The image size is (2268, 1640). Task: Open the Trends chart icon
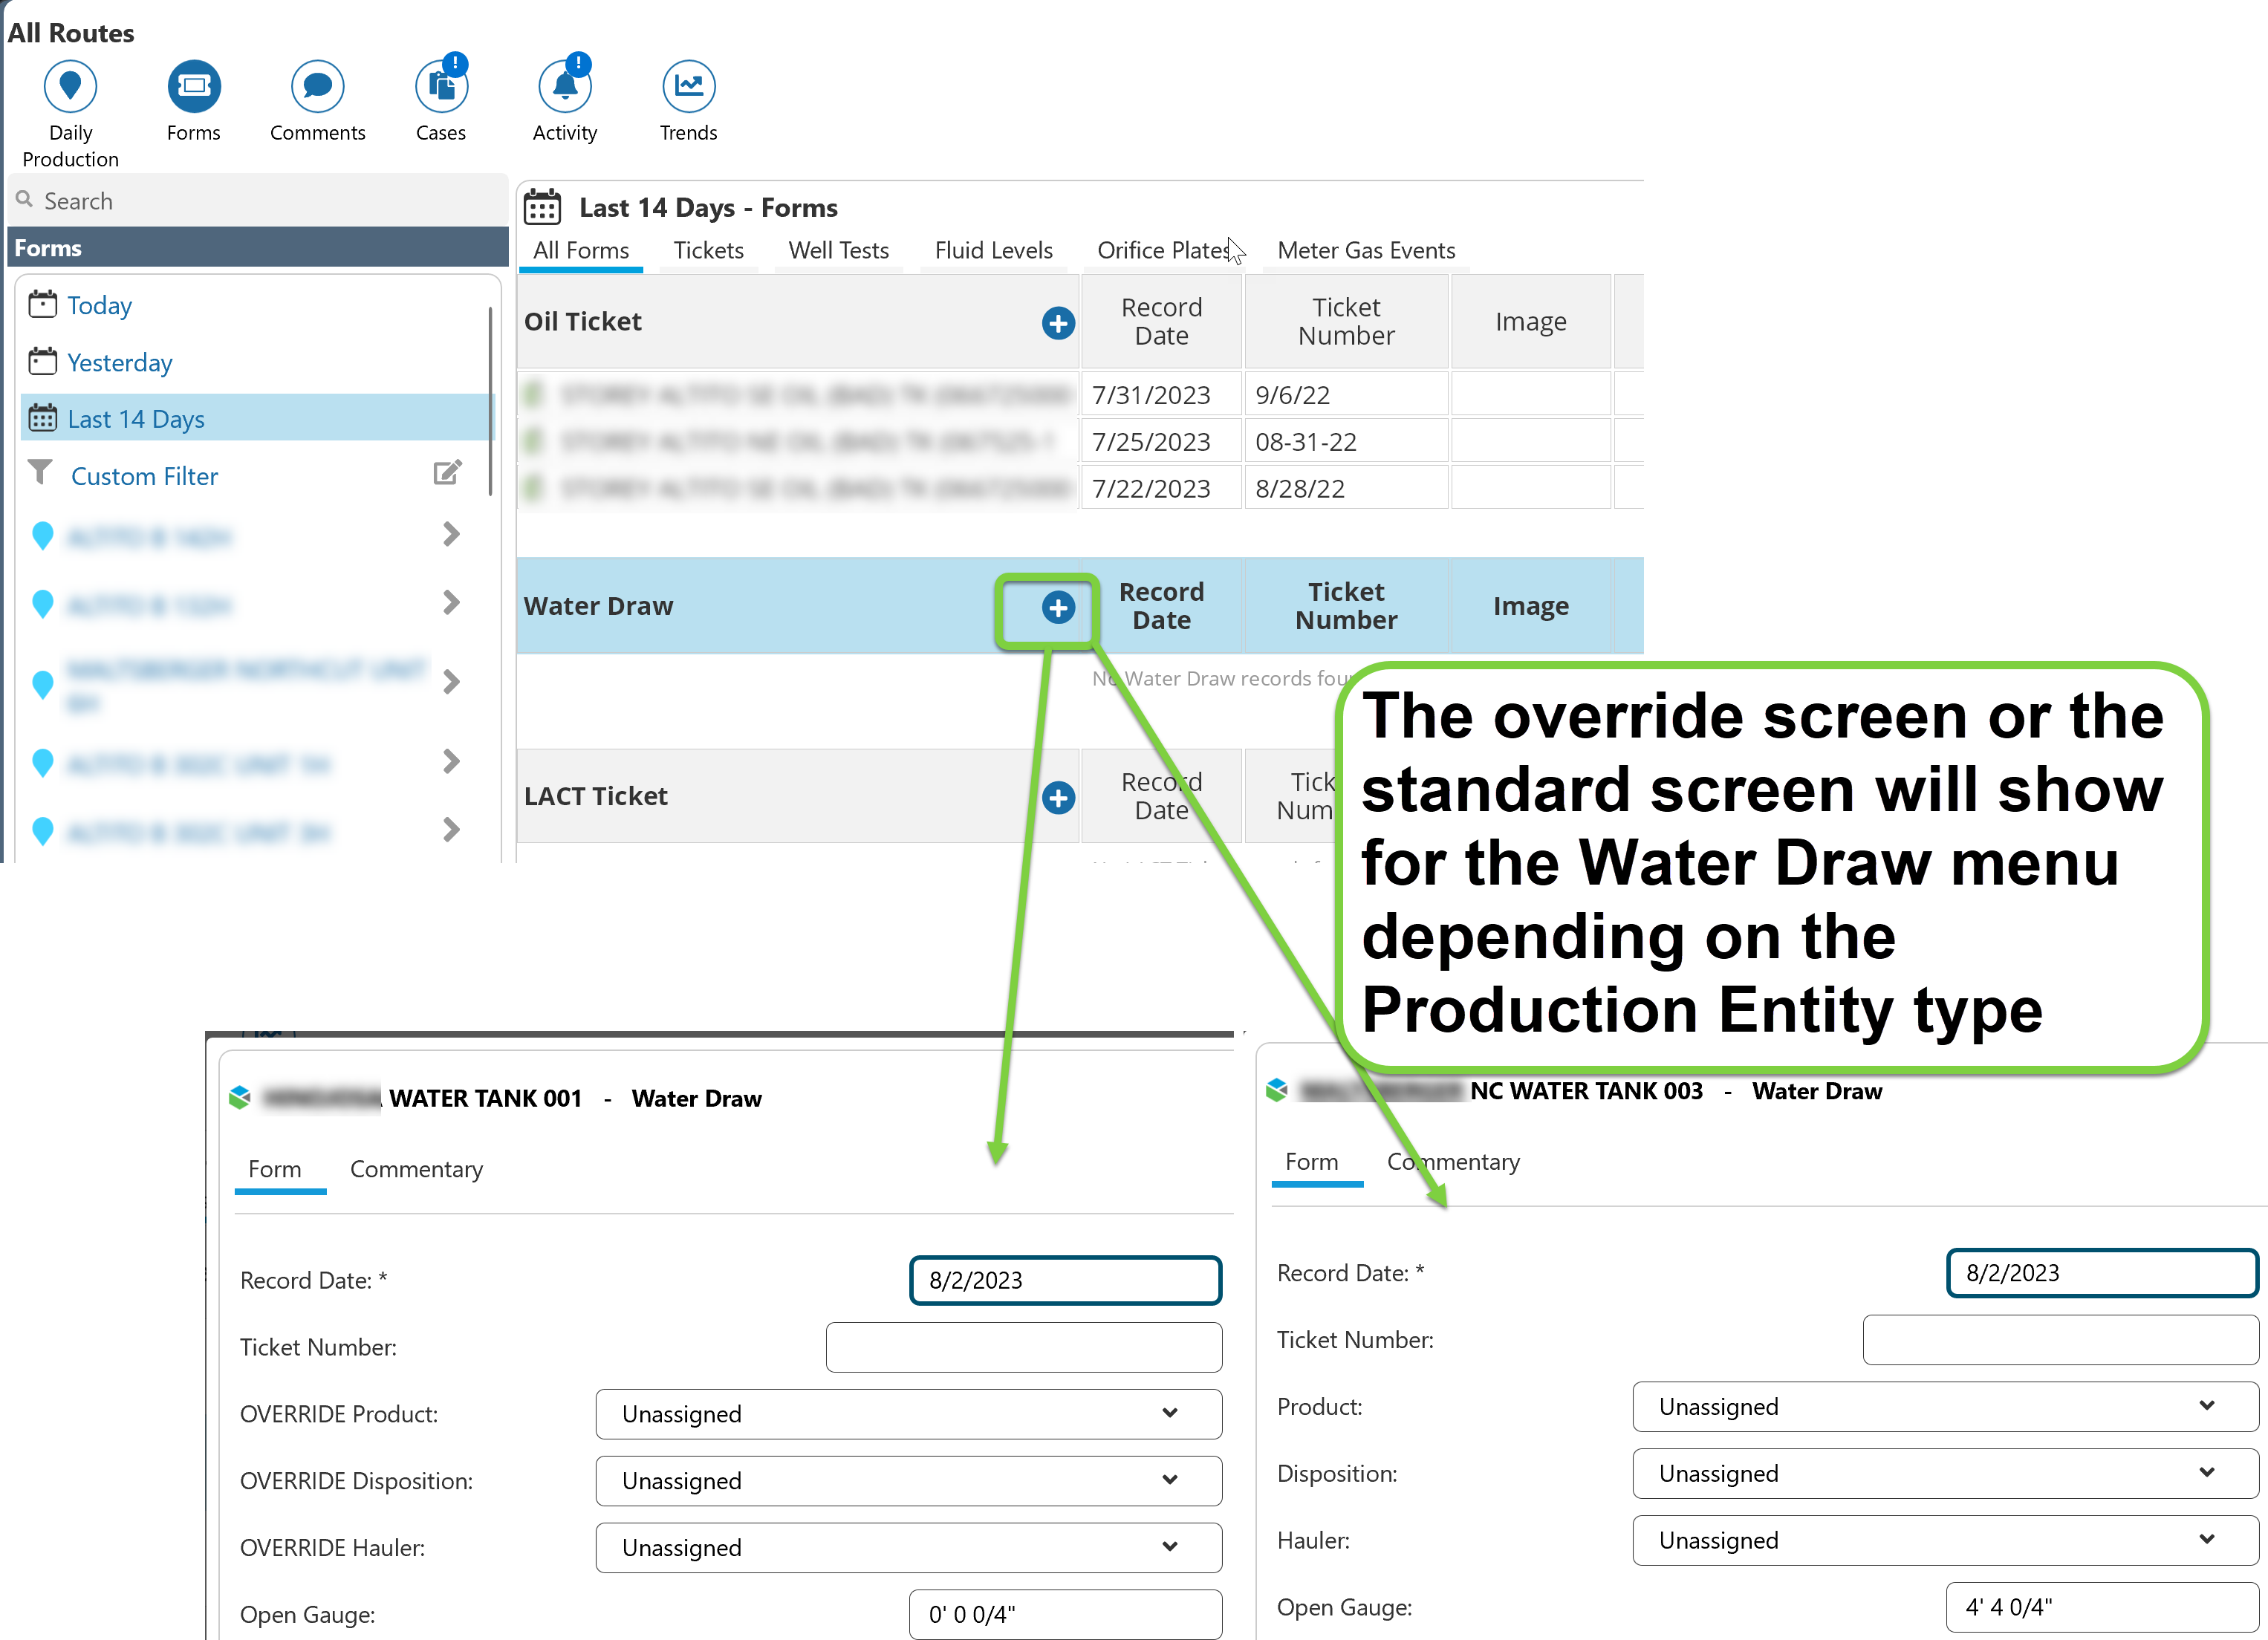click(688, 87)
